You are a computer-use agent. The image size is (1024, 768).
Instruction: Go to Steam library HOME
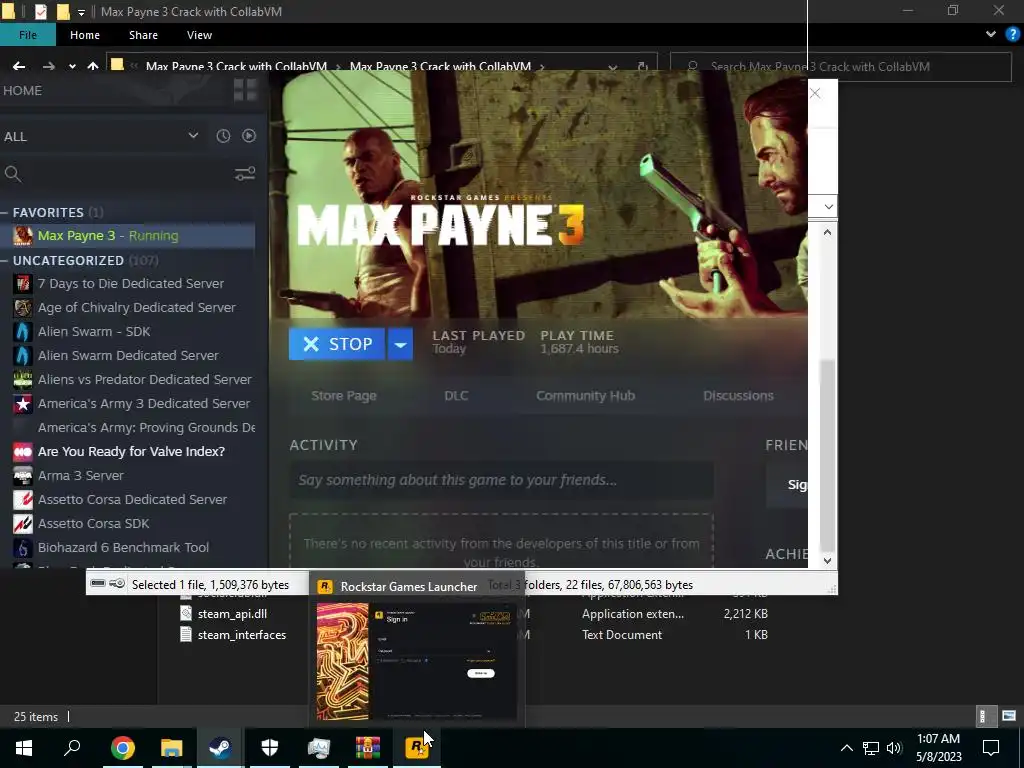[22, 91]
